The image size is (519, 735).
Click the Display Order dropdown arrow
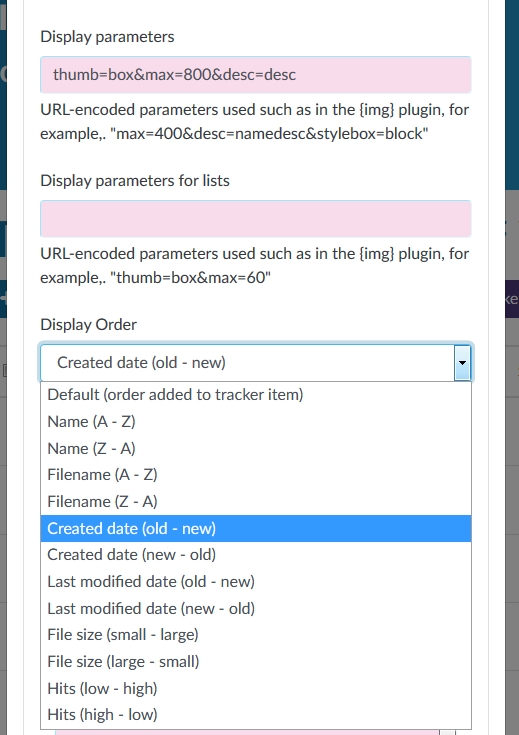[462, 363]
